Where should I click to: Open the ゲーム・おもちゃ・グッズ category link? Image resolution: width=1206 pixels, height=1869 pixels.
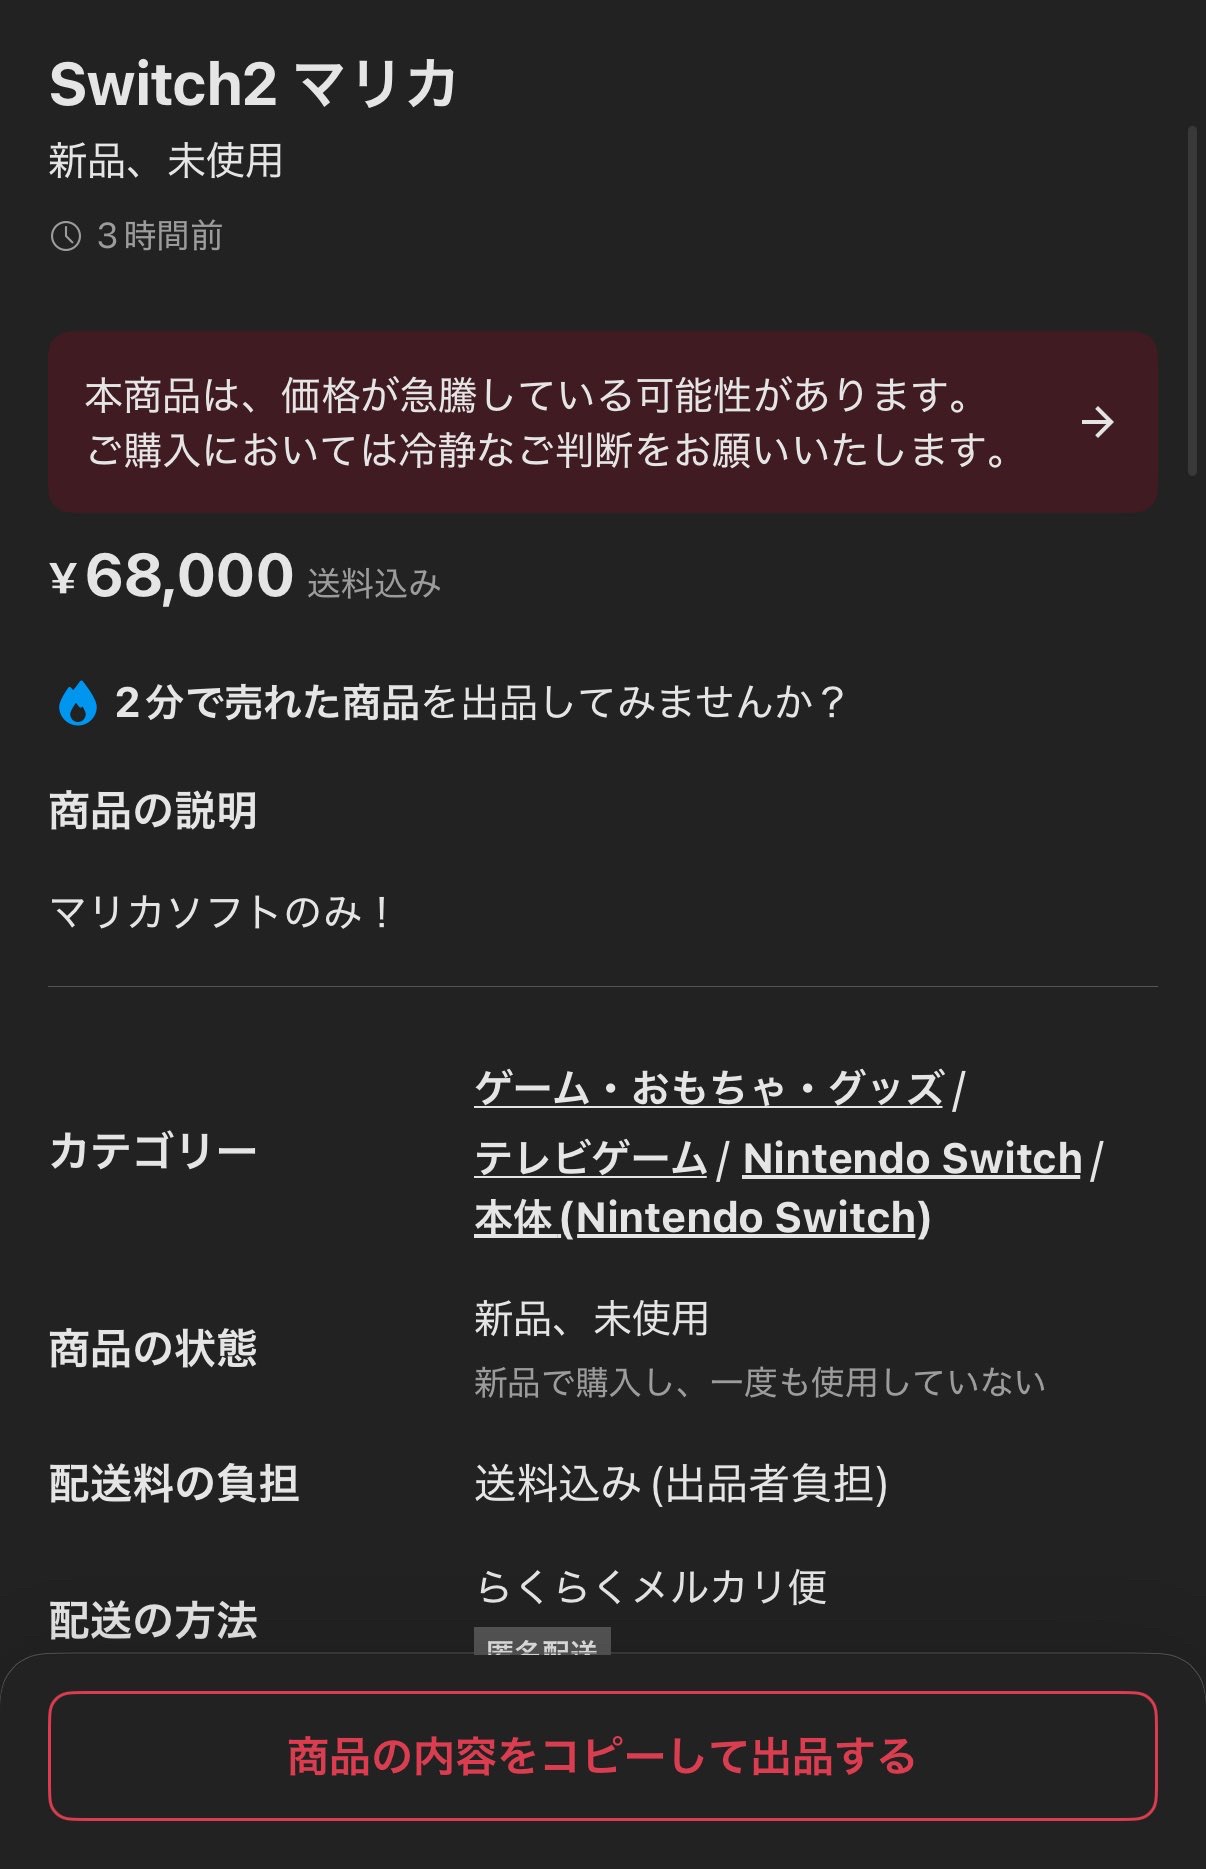point(709,1088)
